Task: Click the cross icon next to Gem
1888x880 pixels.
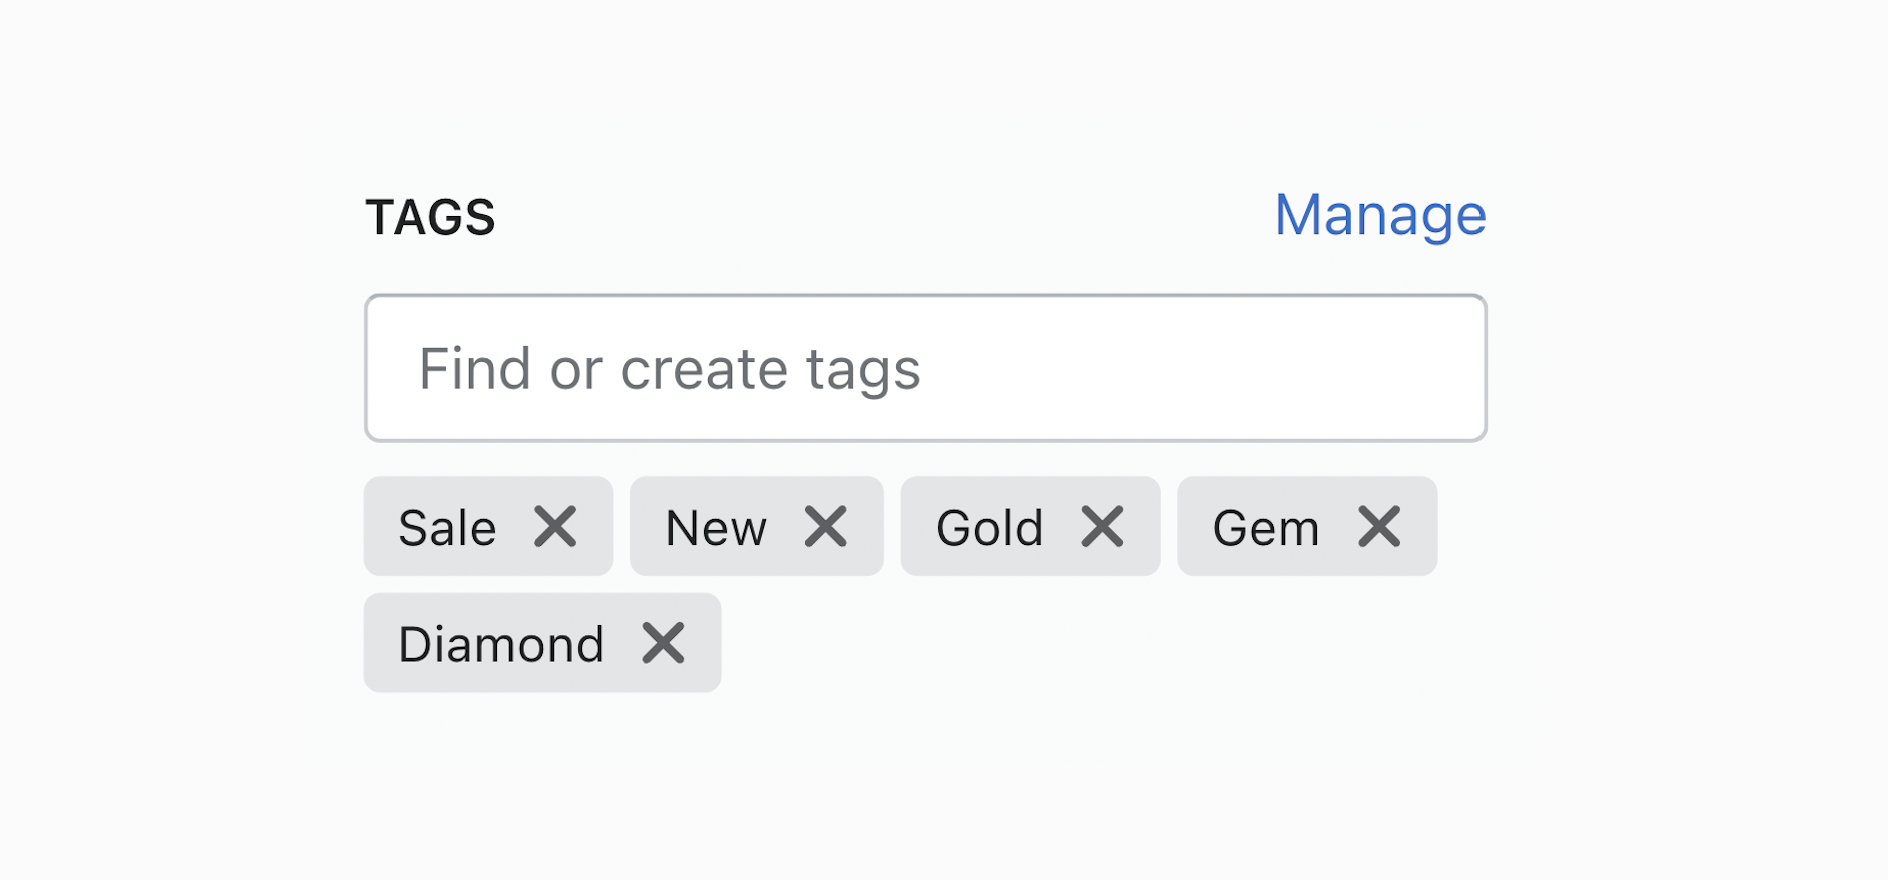Action: pos(1378,527)
